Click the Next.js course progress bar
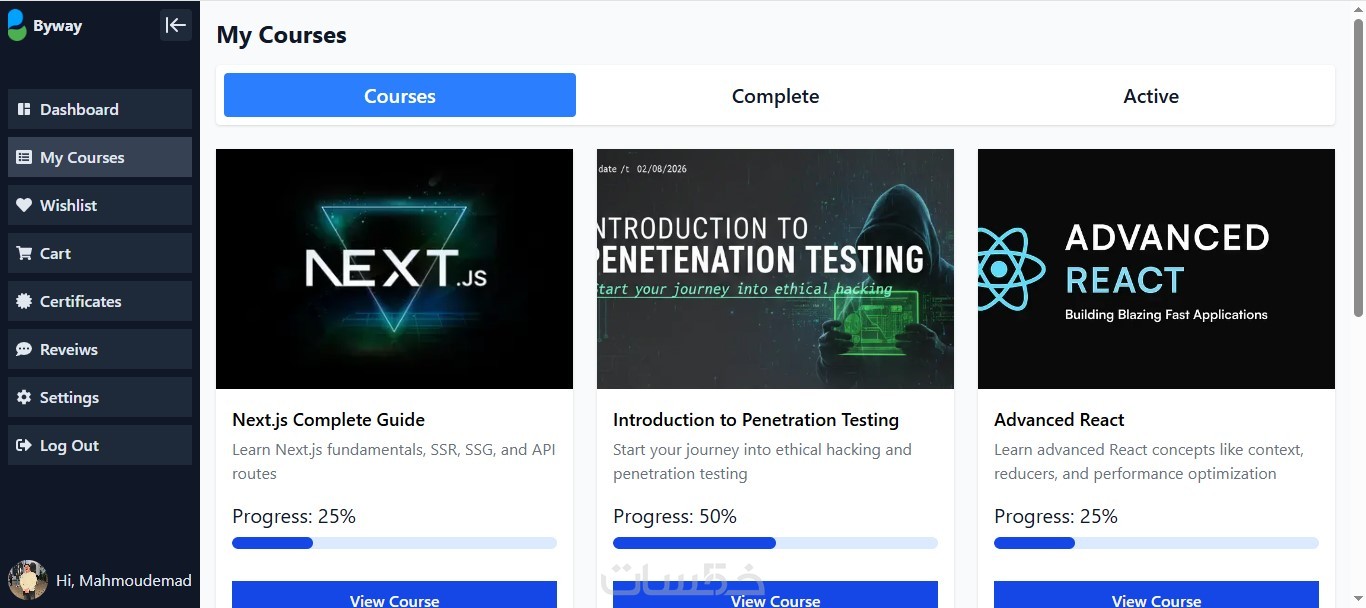 click(394, 543)
